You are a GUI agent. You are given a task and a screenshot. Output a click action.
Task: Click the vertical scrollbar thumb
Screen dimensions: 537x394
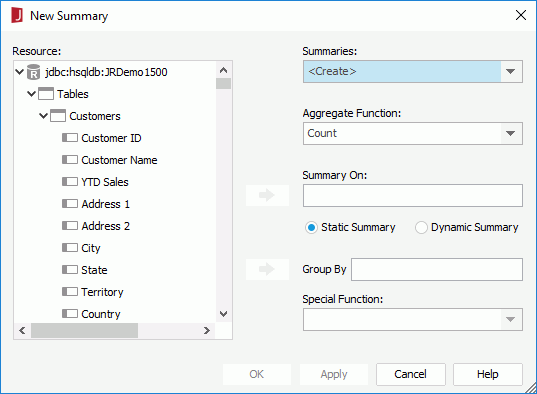224,84
